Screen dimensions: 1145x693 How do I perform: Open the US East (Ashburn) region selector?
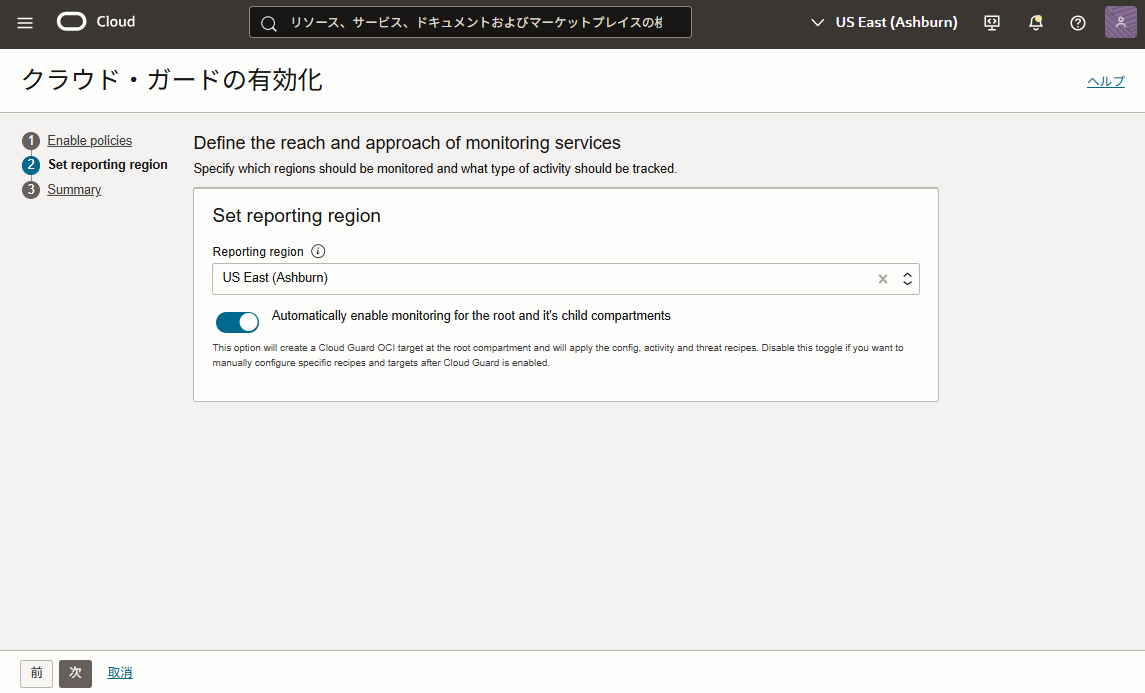[x=884, y=22]
